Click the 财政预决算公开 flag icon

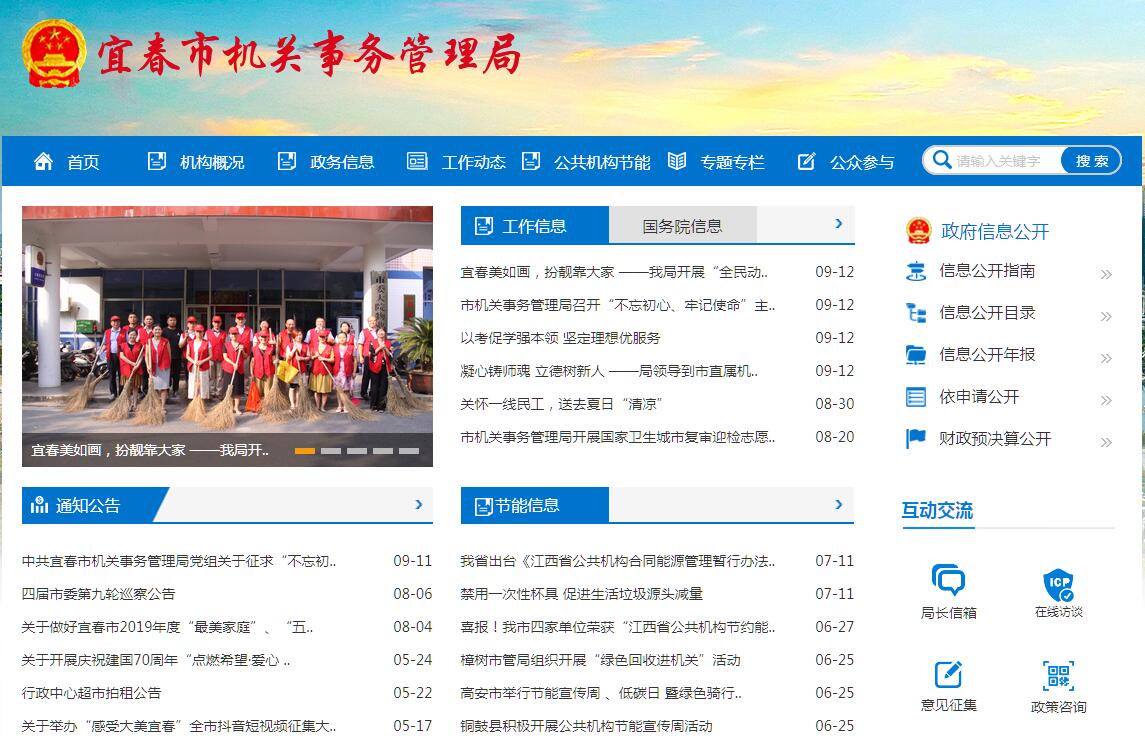click(916, 438)
